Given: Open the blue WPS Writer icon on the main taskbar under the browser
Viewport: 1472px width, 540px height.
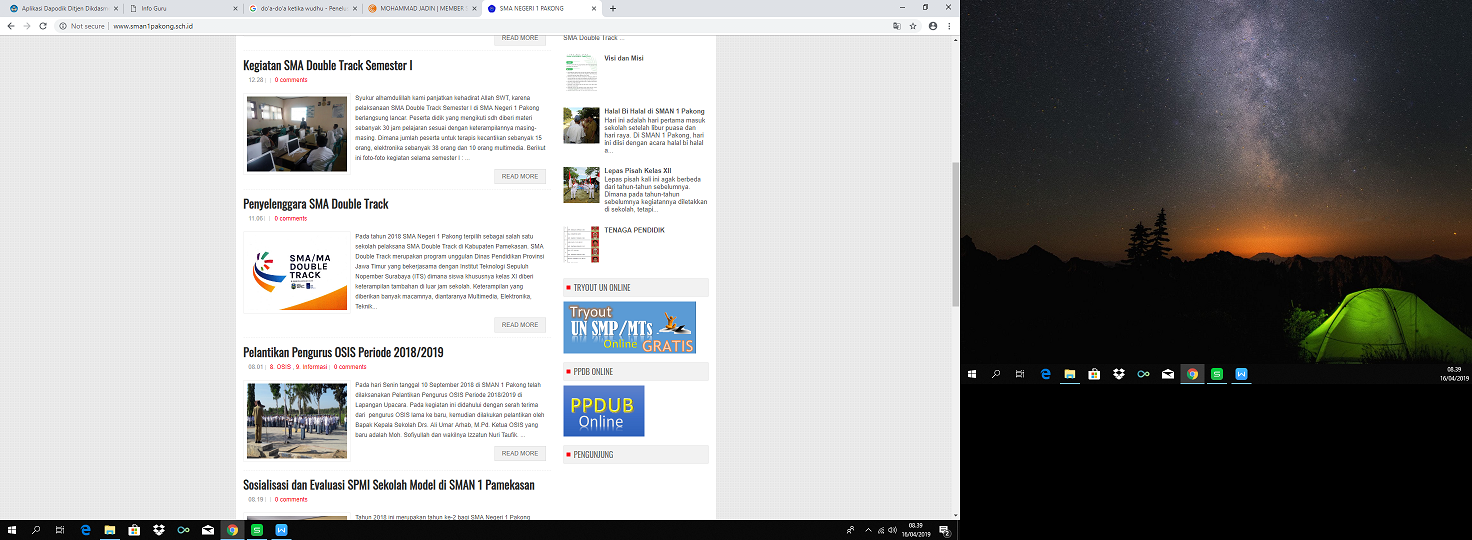Looking at the screenshot, I should pyautogui.click(x=281, y=530).
